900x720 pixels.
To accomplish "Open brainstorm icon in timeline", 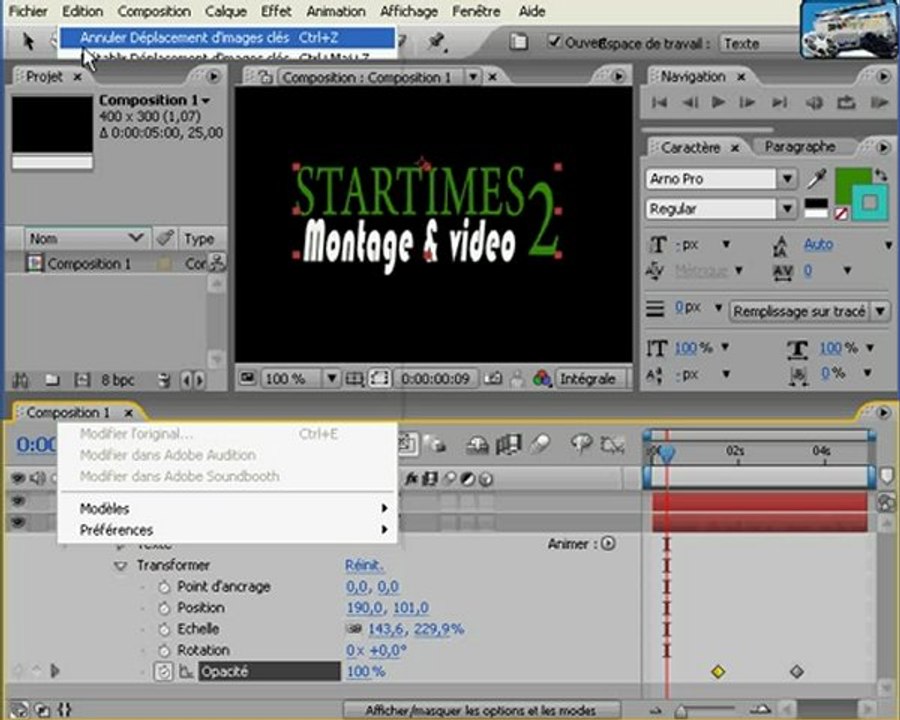I will [581, 444].
